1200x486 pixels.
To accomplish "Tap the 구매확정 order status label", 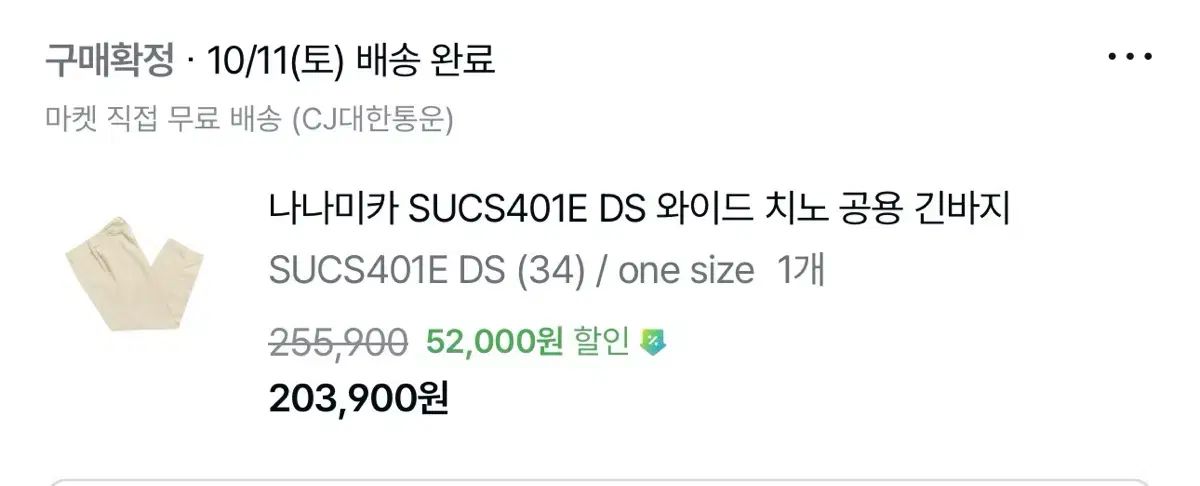I will click(x=110, y=64).
